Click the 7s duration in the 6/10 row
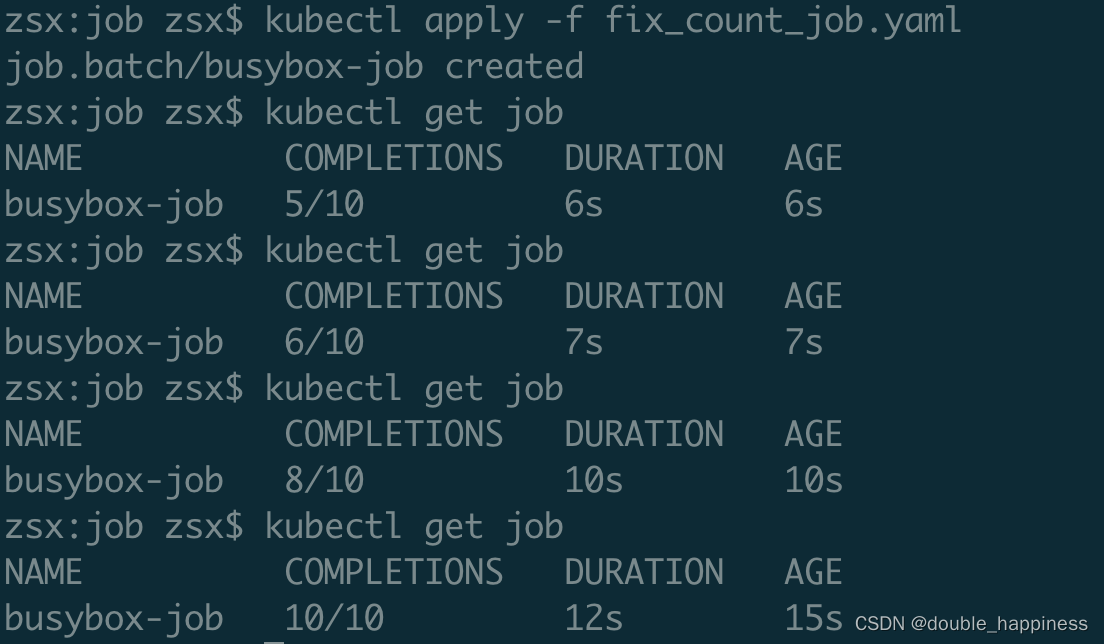 pyautogui.click(x=584, y=342)
